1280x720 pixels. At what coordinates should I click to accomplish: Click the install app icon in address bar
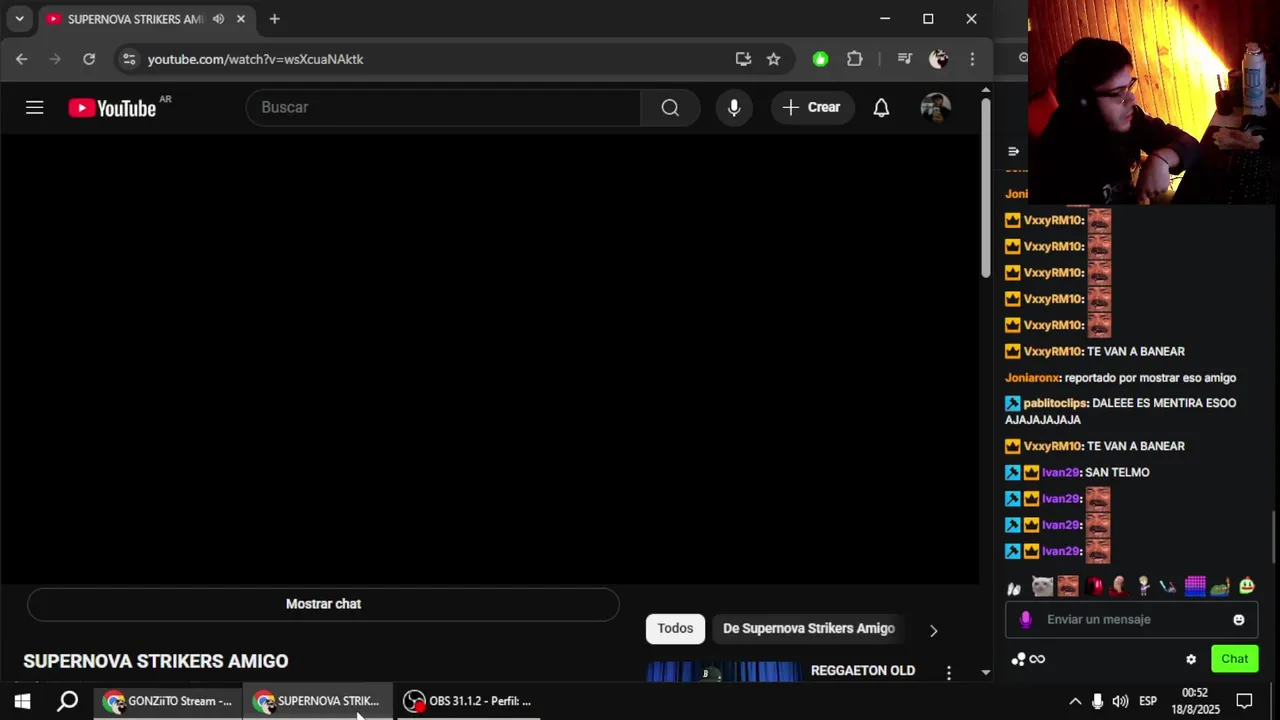[x=743, y=59]
